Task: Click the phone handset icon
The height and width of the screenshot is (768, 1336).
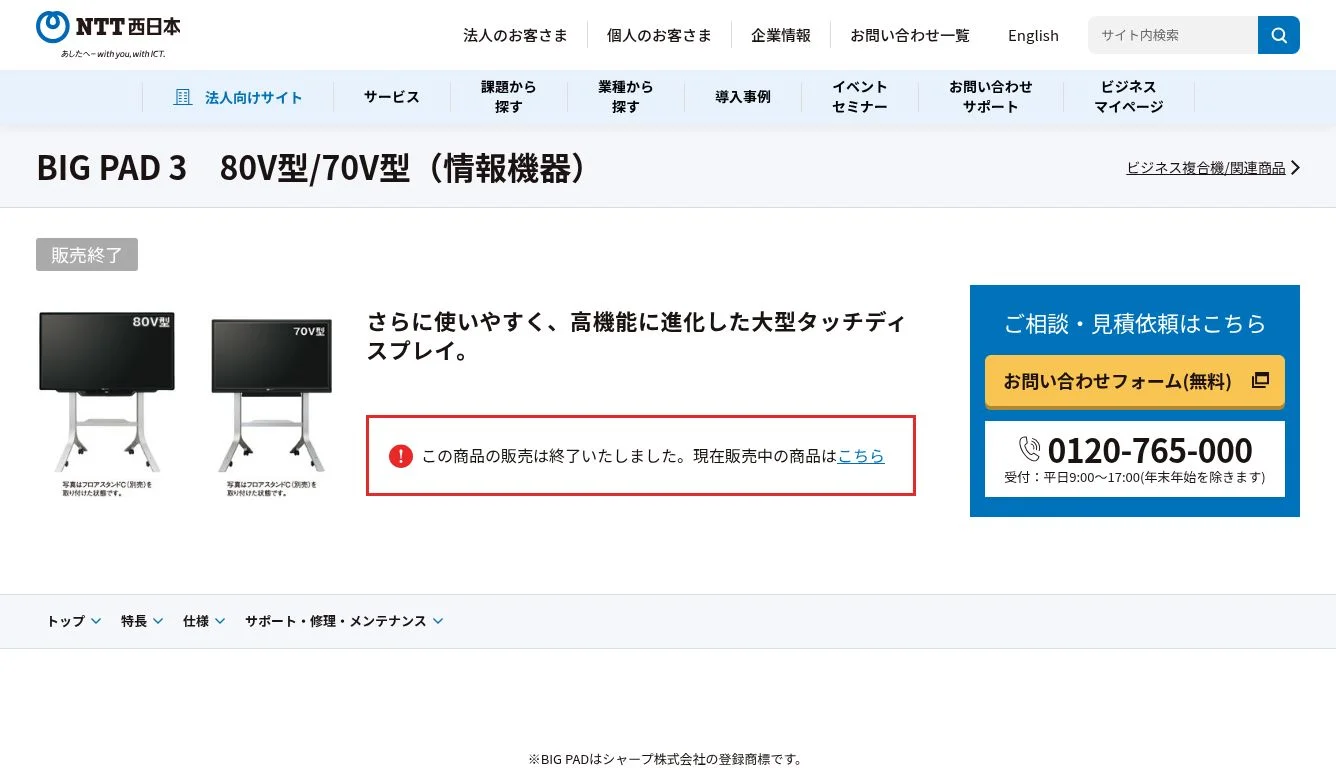Action: coord(1030,449)
